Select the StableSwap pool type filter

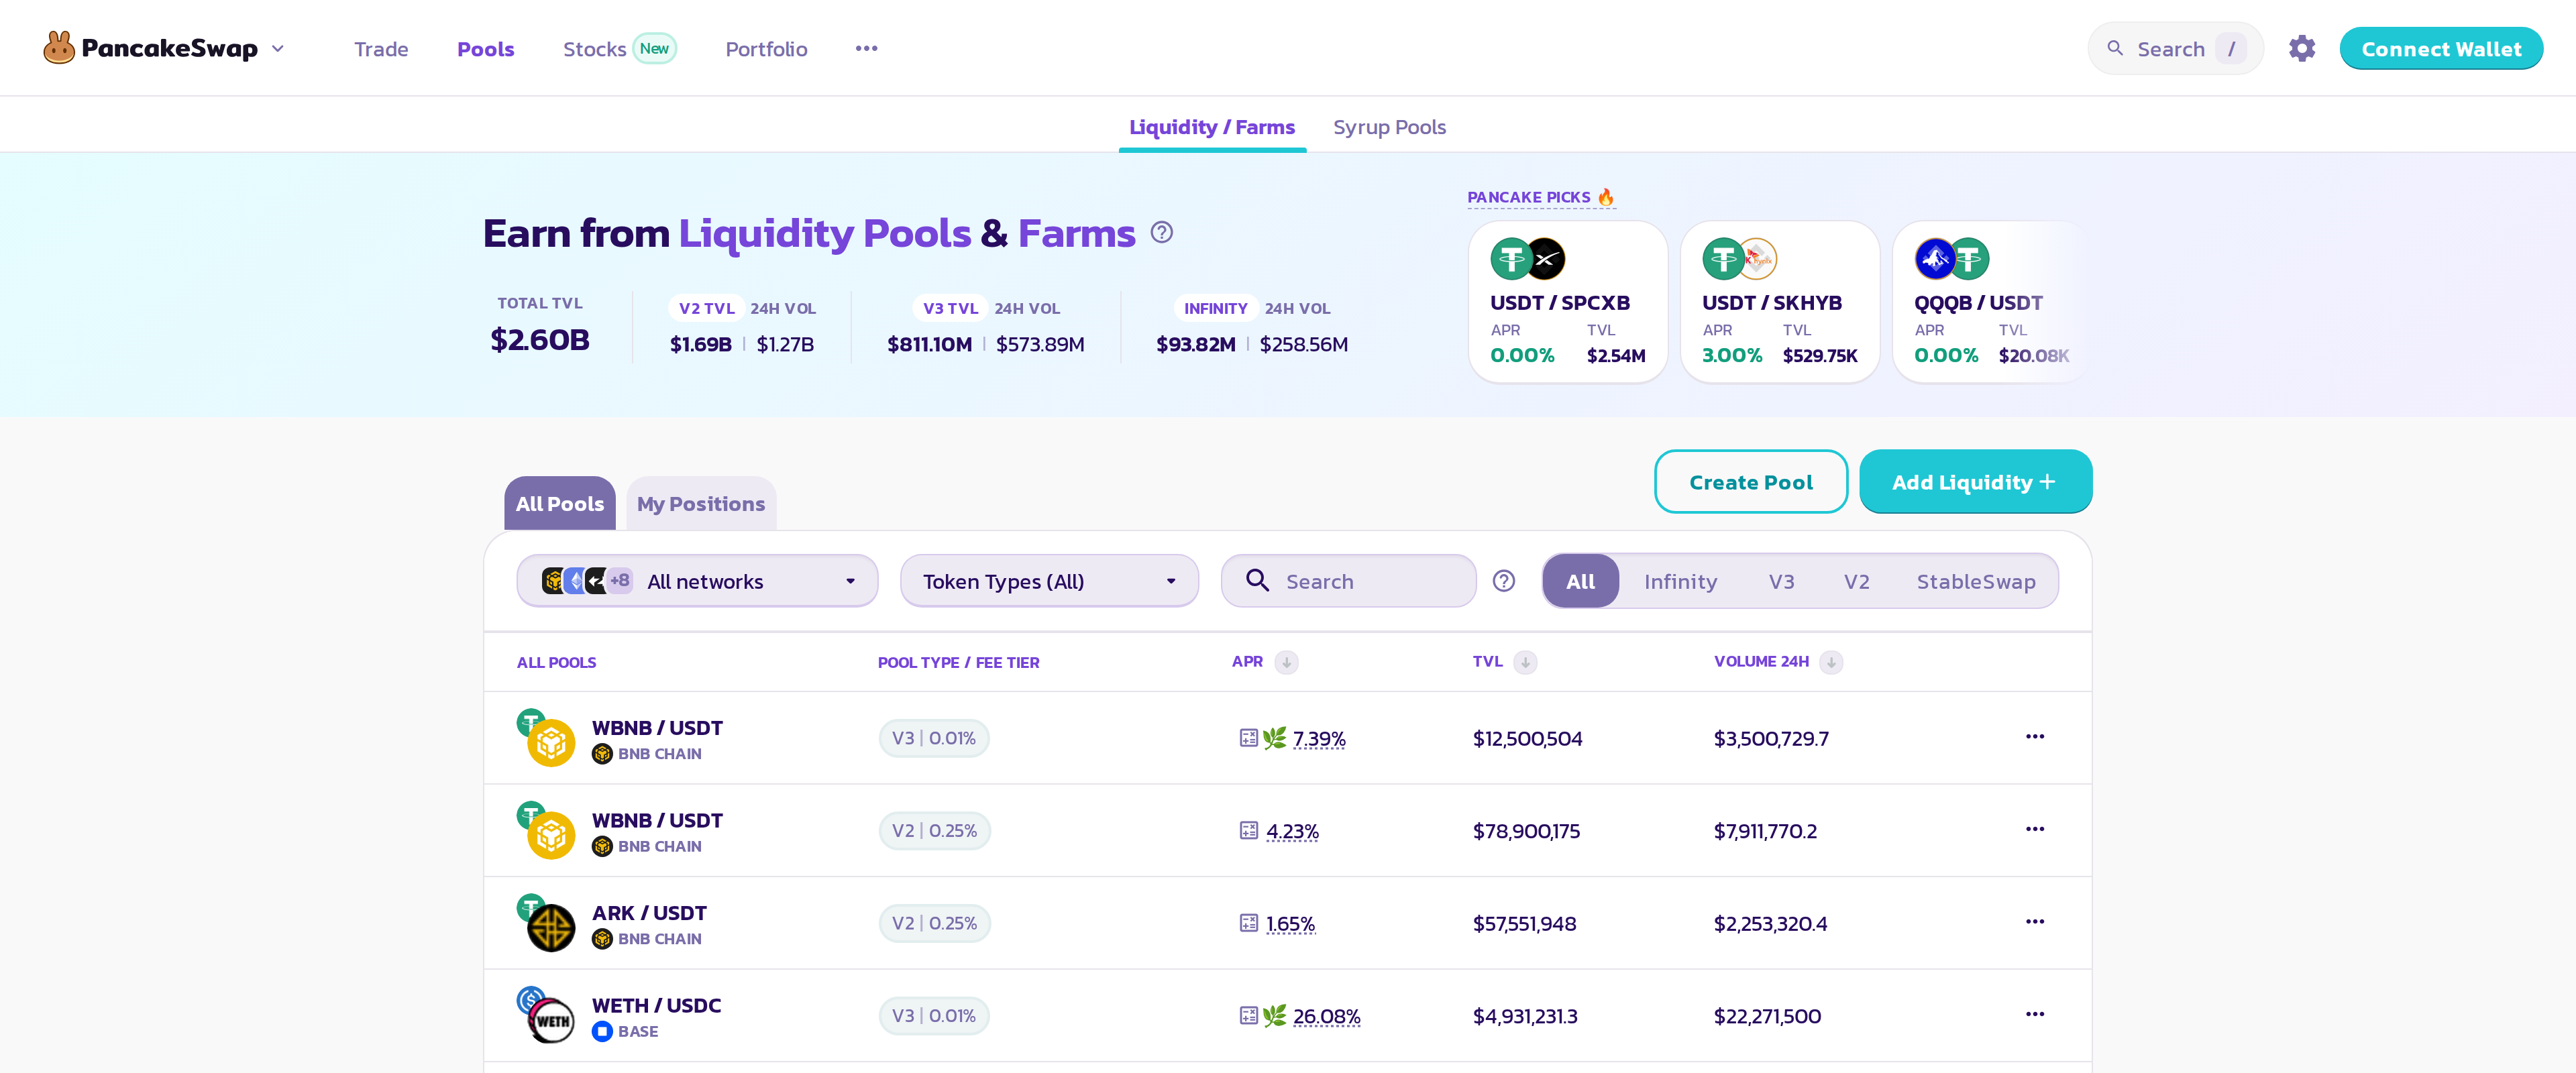[1975, 581]
